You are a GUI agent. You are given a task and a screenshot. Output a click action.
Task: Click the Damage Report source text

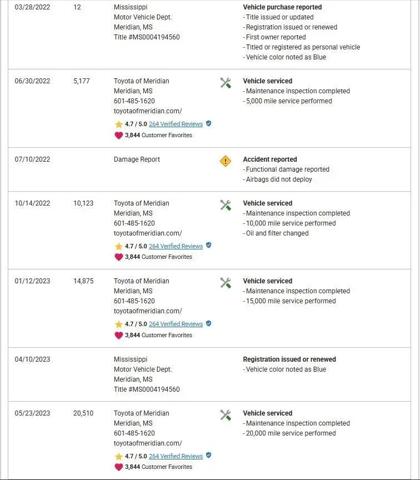[x=137, y=159]
